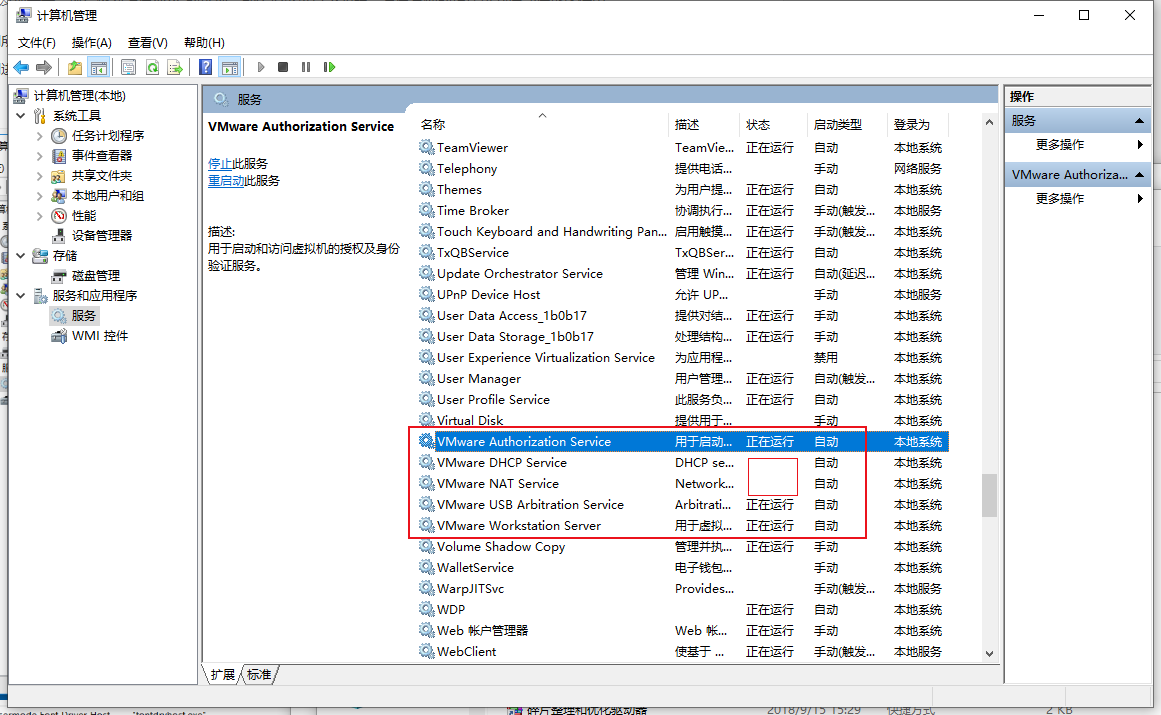Expand the 性能 node arrow
1161x715 pixels.
tap(40, 215)
